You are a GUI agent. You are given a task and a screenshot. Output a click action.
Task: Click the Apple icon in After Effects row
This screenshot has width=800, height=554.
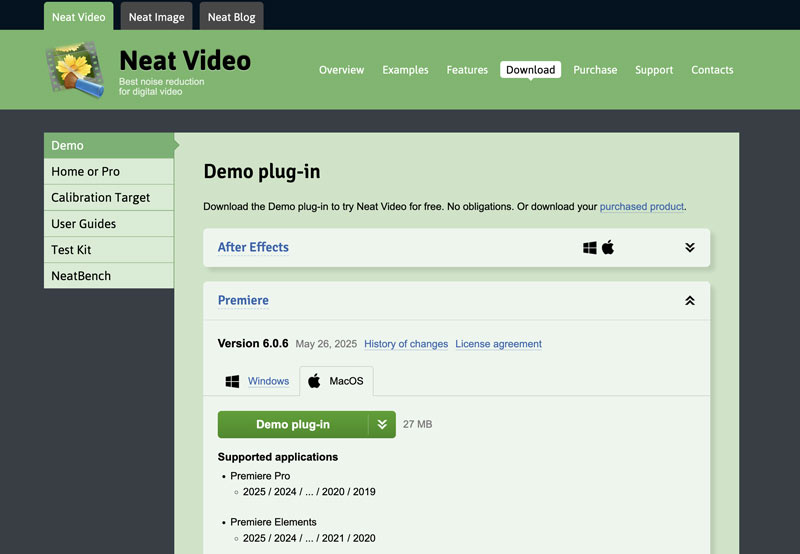(x=608, y=247)
